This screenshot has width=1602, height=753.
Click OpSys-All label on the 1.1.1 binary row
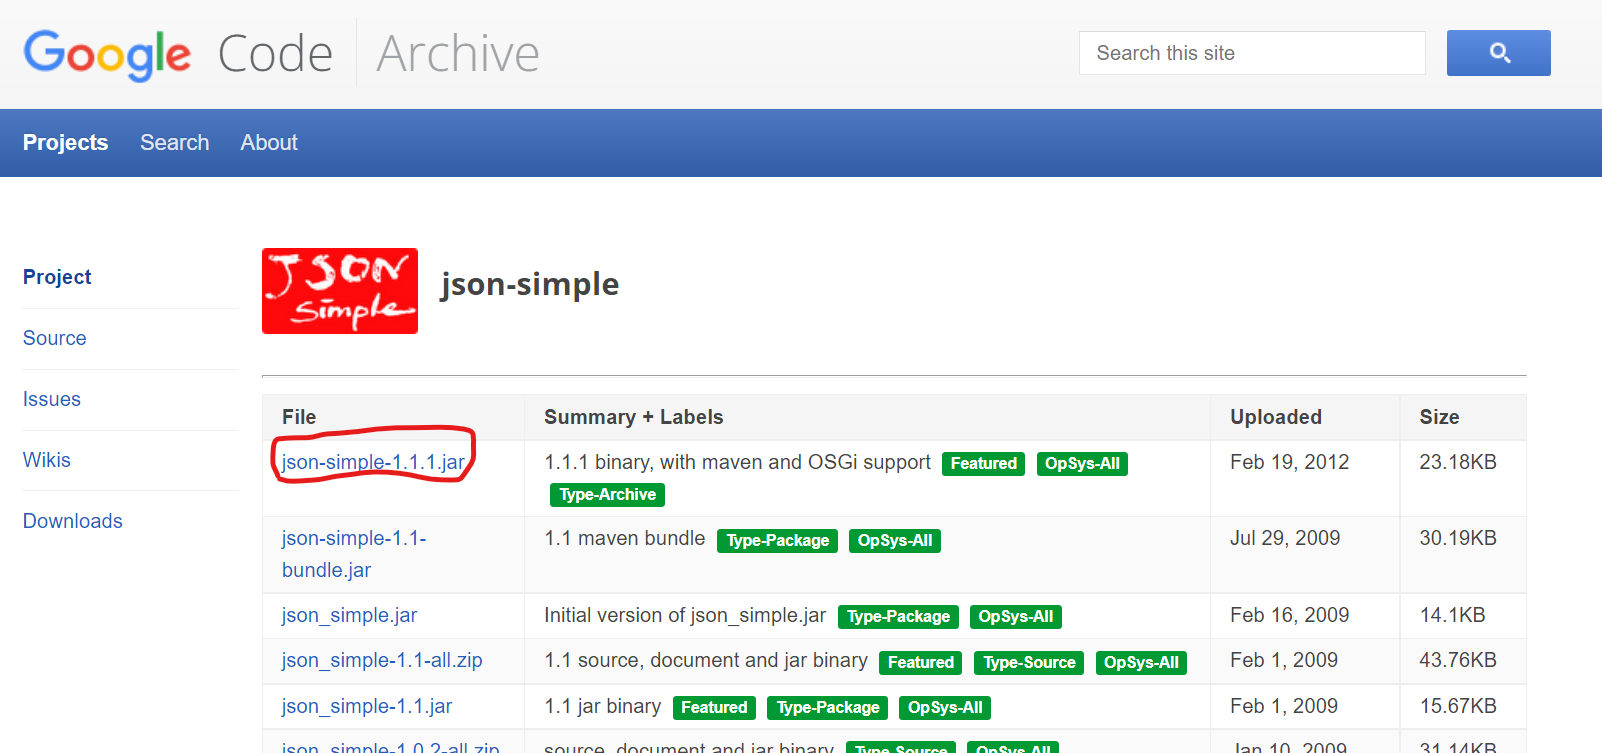[1082, 464]
